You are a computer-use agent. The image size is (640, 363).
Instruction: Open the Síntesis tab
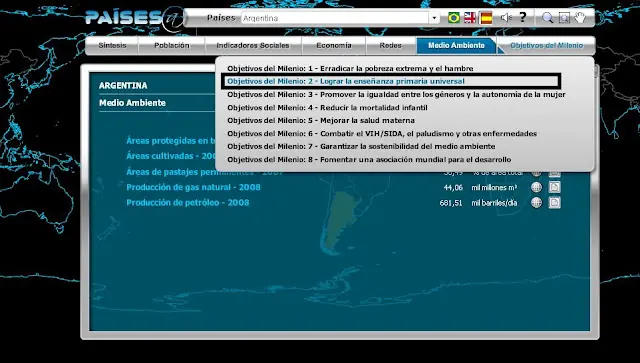click(x=112, y=45)
